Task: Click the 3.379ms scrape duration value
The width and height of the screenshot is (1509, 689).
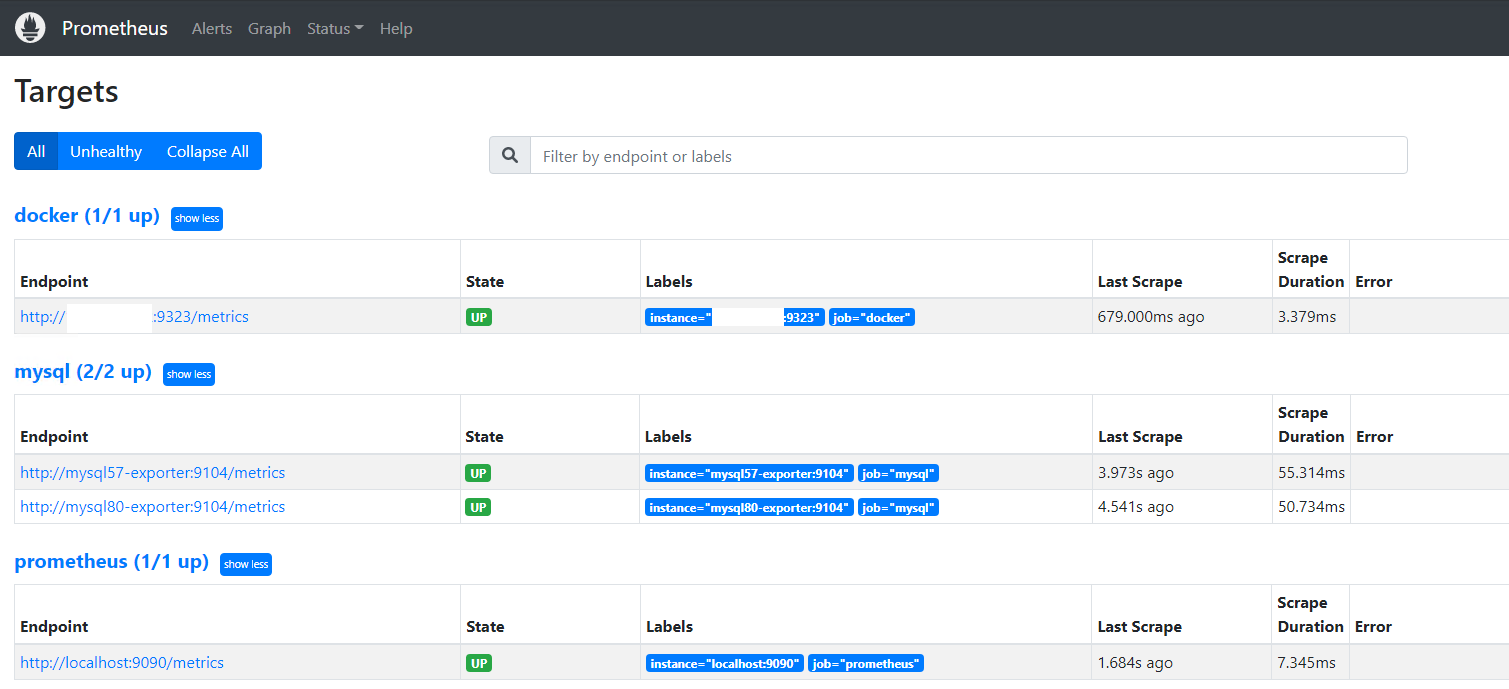Action: coord(1307,316)
